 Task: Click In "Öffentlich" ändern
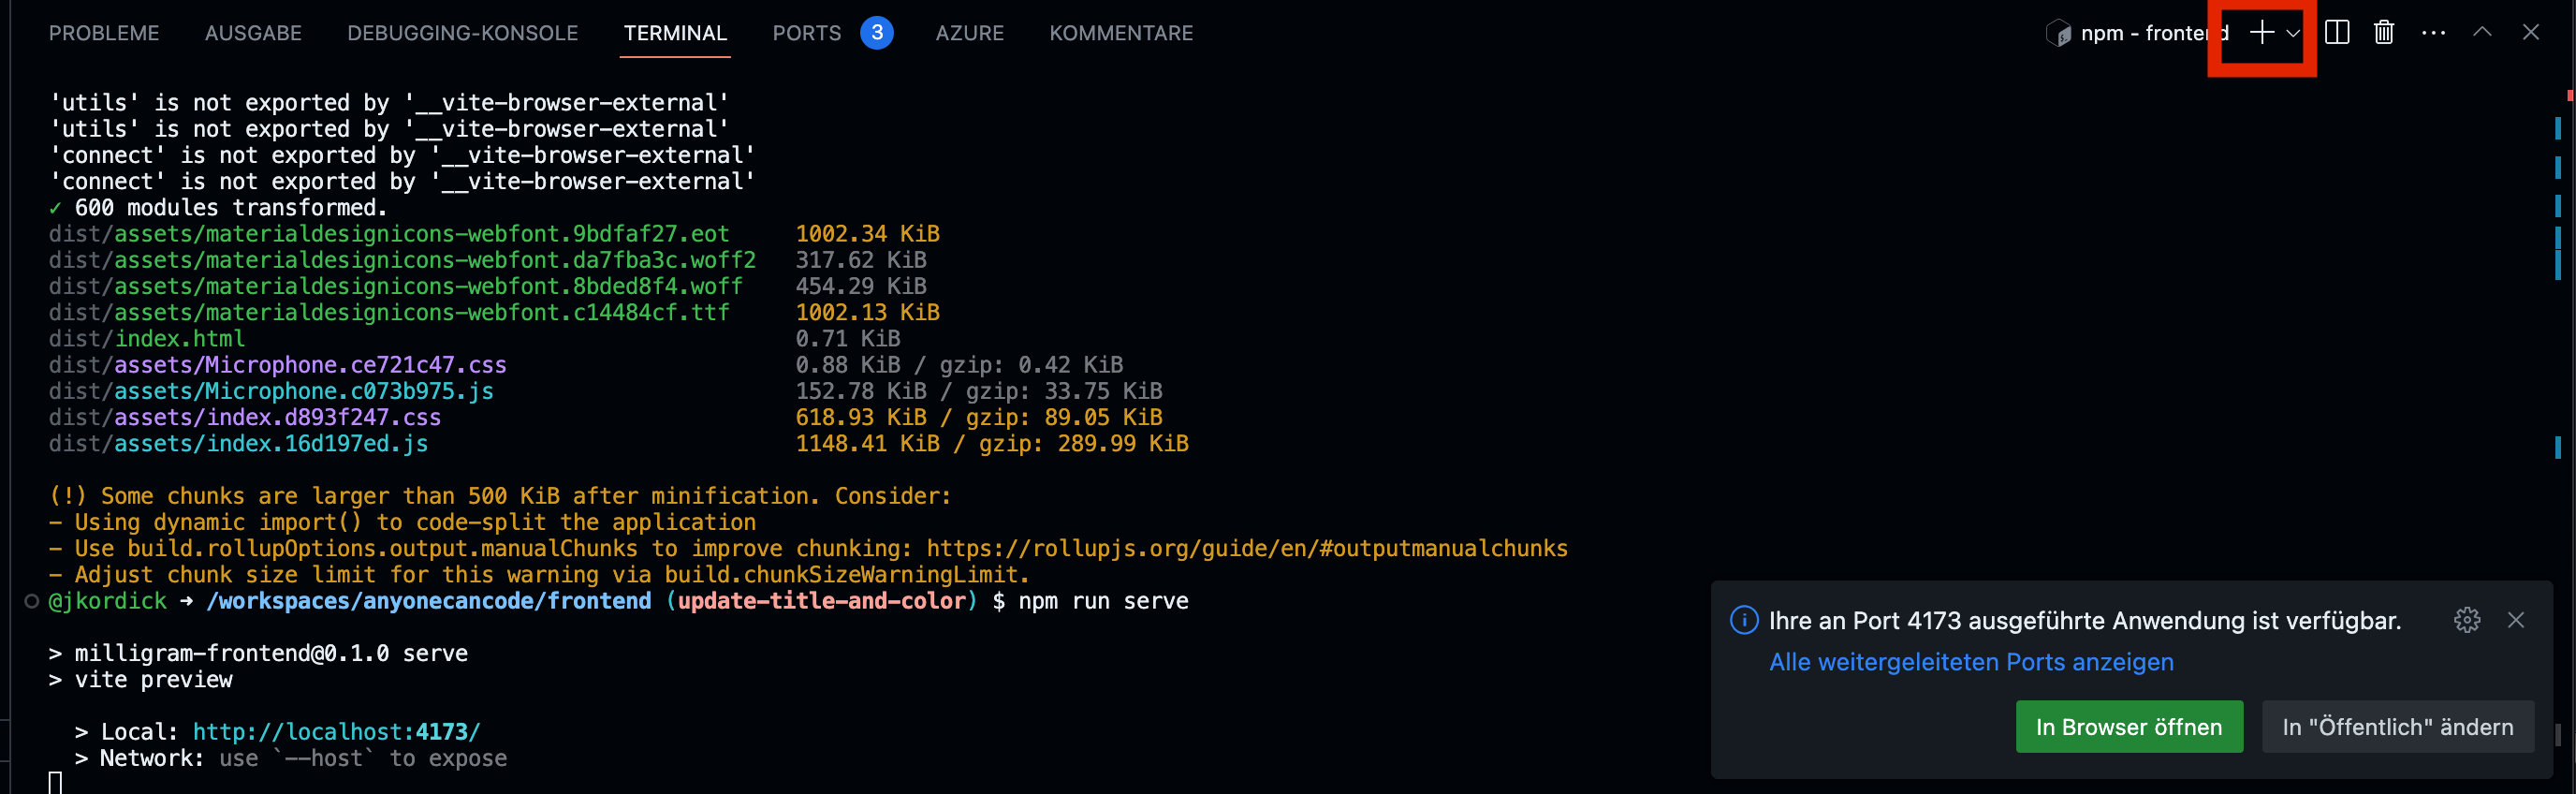click(2397, 727)
